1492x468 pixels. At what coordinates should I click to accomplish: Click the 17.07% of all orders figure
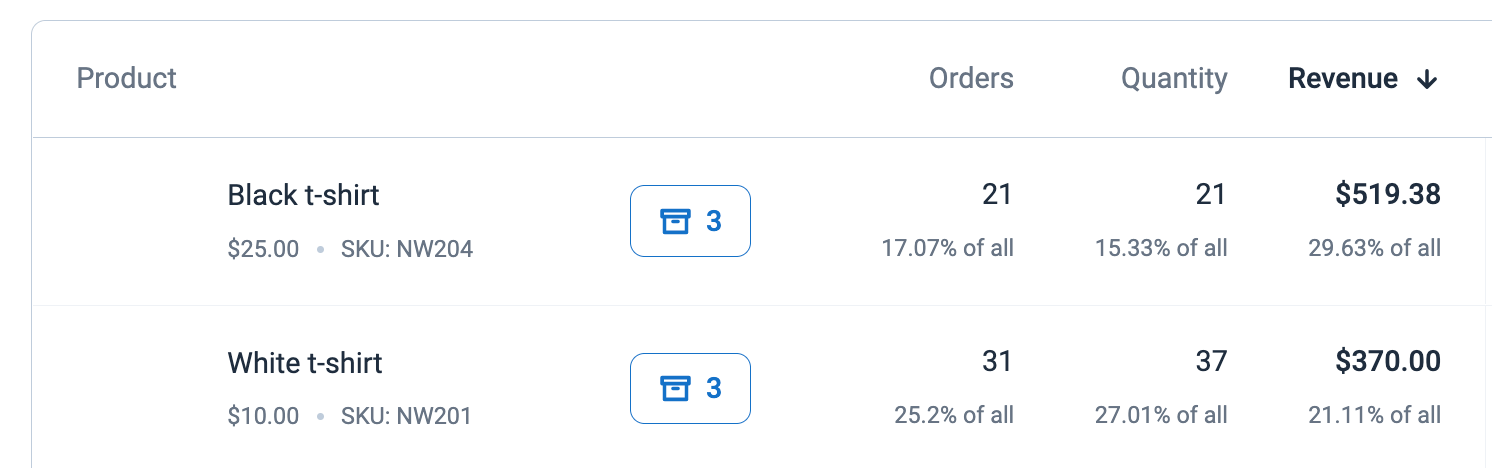[947, 248]
